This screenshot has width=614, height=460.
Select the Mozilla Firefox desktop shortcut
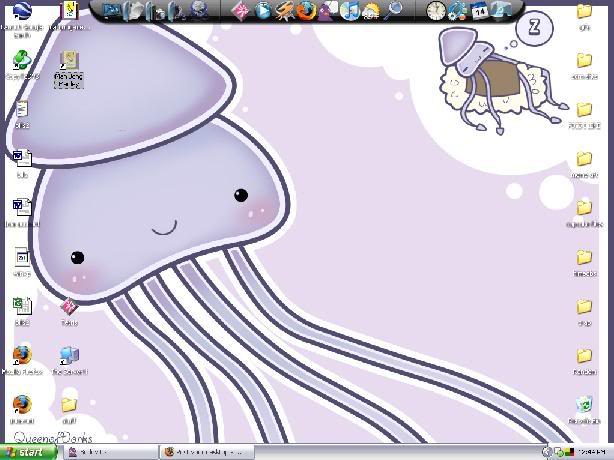(22, 360)
